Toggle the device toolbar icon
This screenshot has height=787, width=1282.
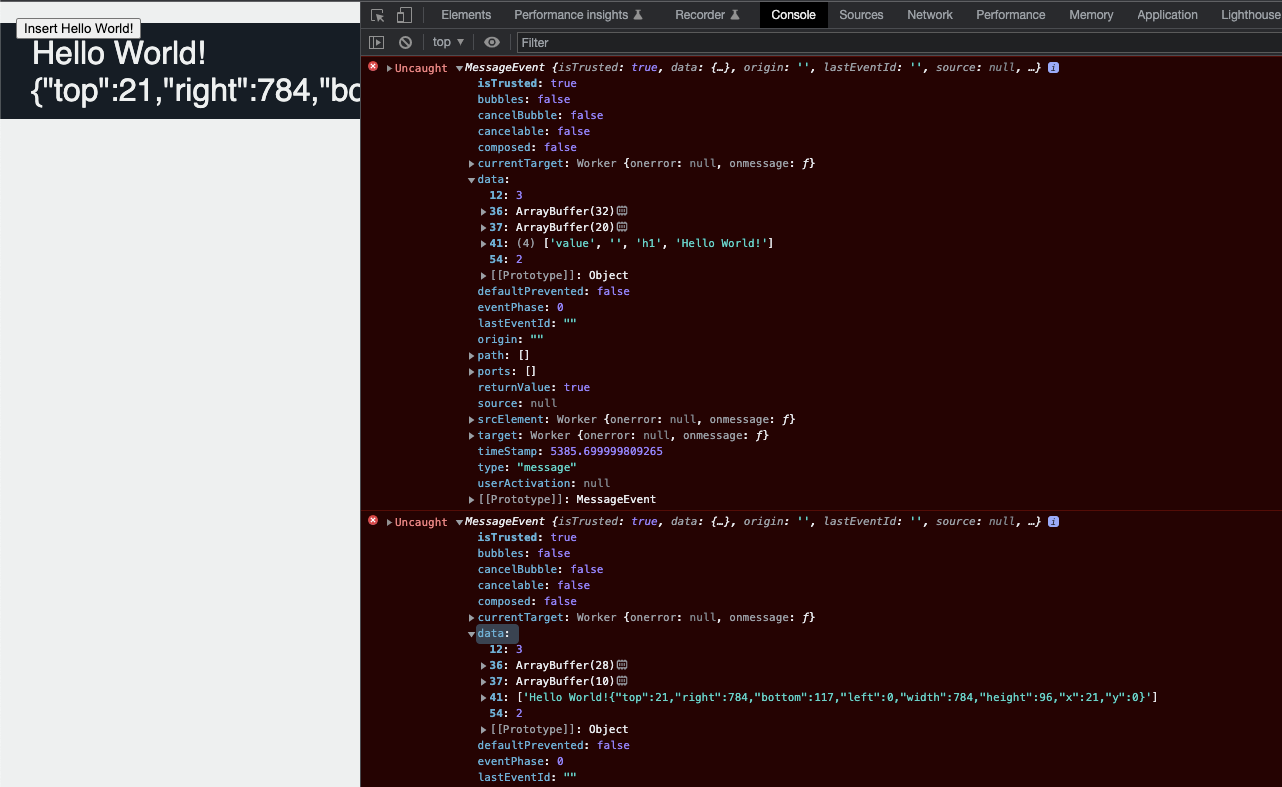[404, 15]
